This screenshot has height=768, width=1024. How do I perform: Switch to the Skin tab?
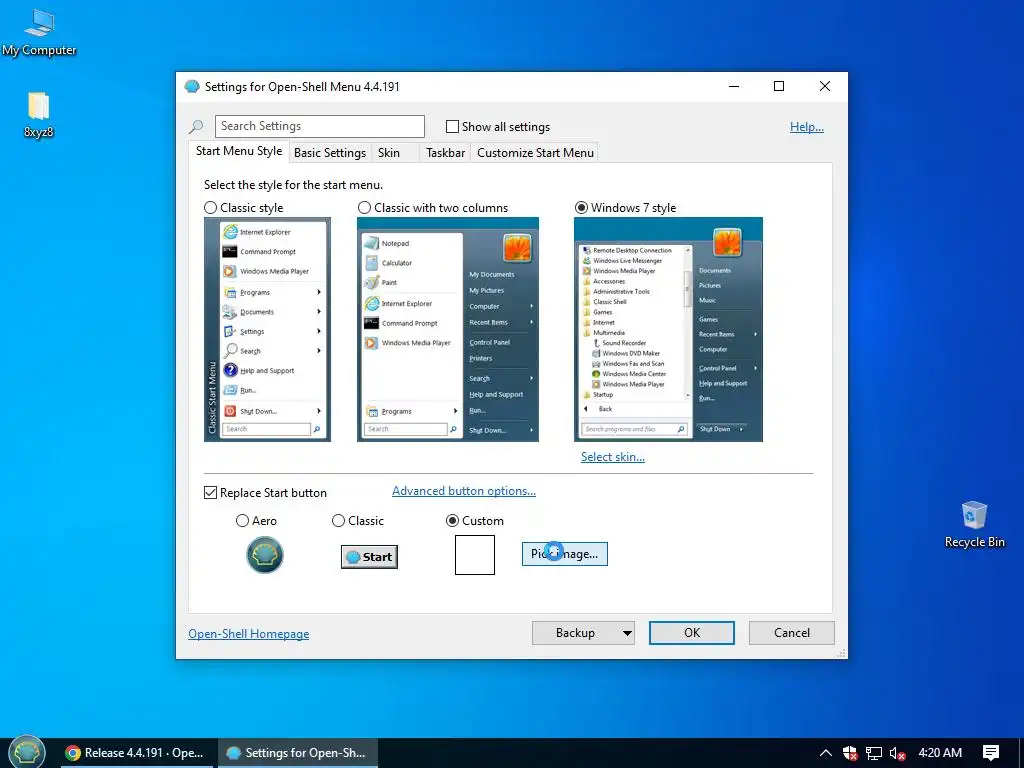pos(389,153)
